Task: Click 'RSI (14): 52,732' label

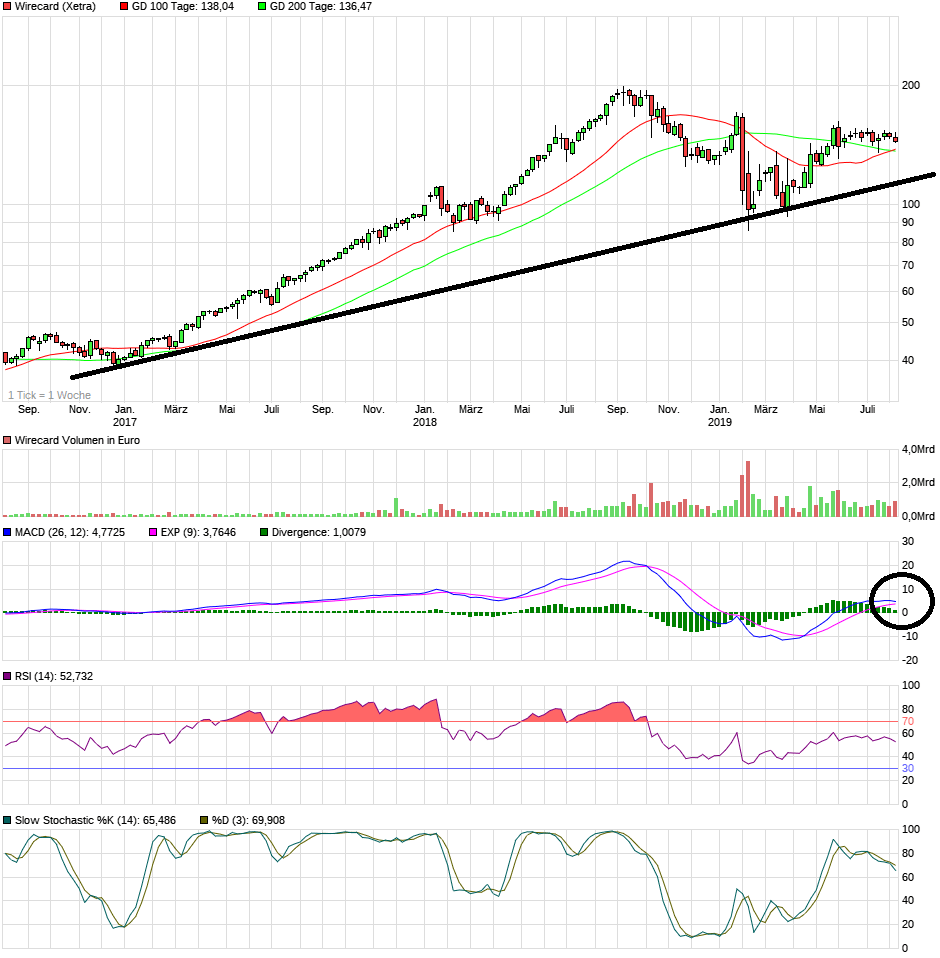Action: click(54, 676)
